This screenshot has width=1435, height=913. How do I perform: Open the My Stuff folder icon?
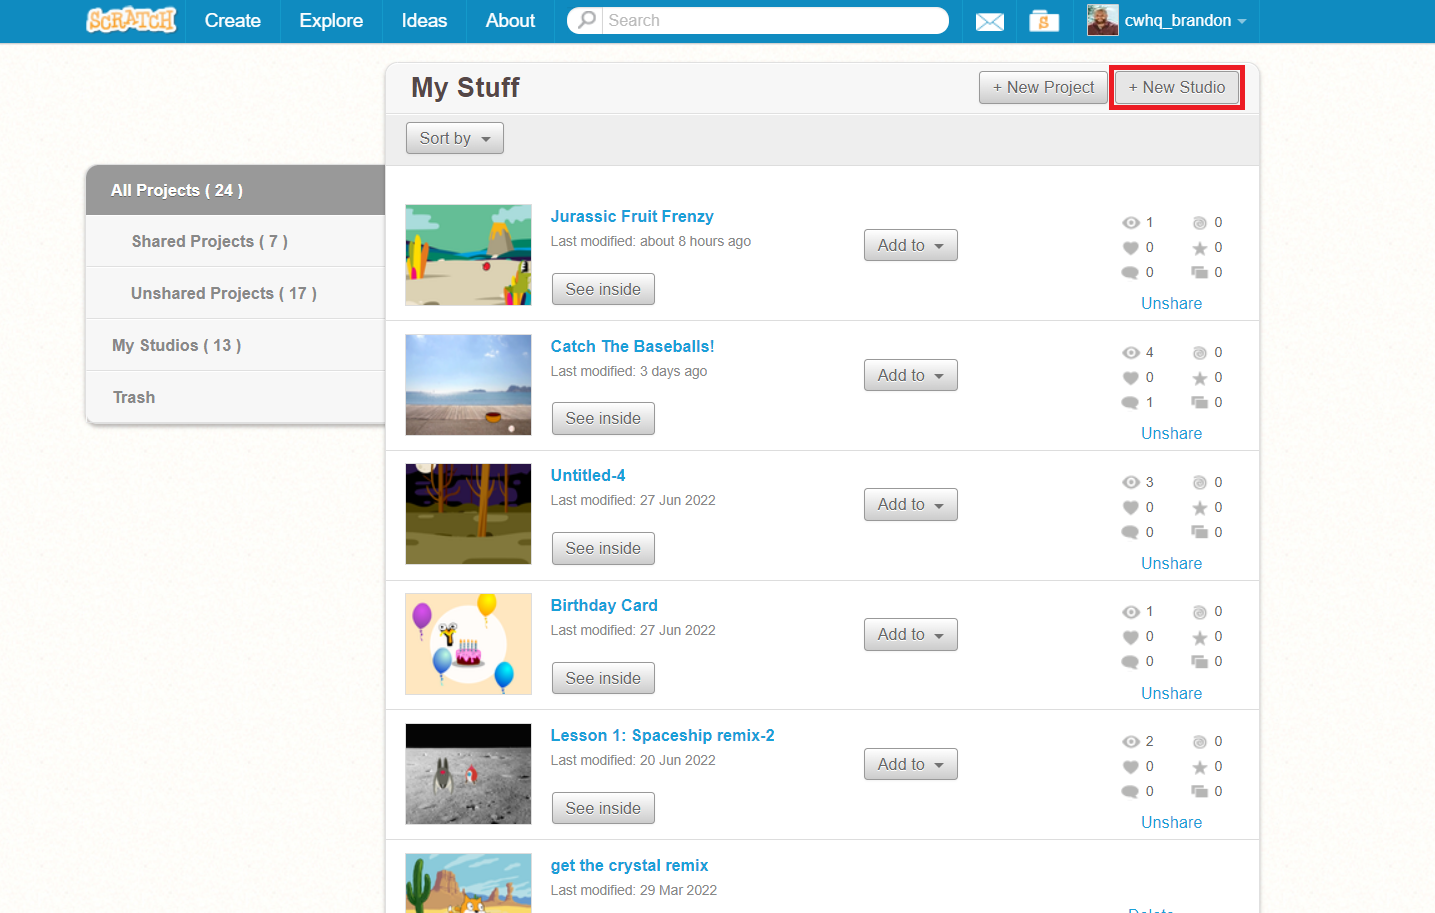pyautogui.click(x=1044, y=21)
